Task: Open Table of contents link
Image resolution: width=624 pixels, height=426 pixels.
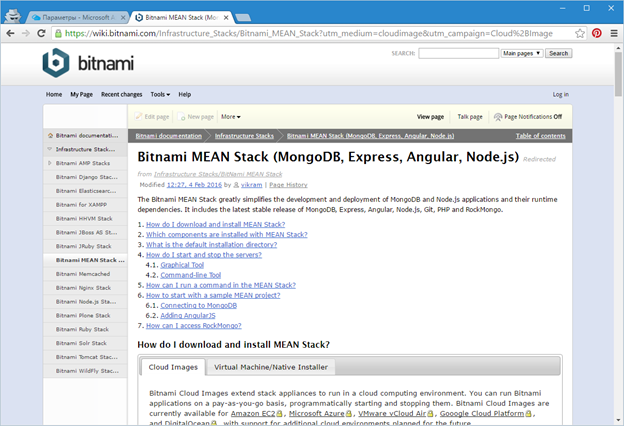Action: (x=540, y=136)
